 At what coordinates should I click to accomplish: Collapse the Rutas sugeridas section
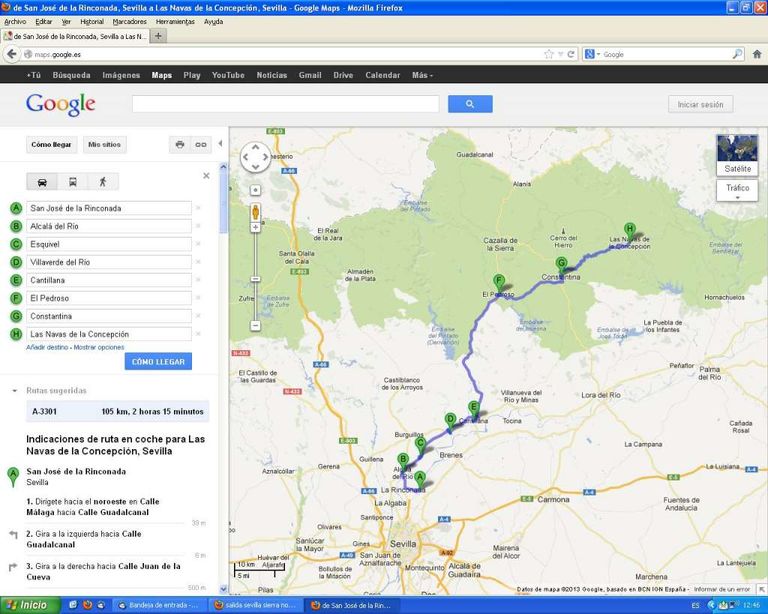point(13,391)
